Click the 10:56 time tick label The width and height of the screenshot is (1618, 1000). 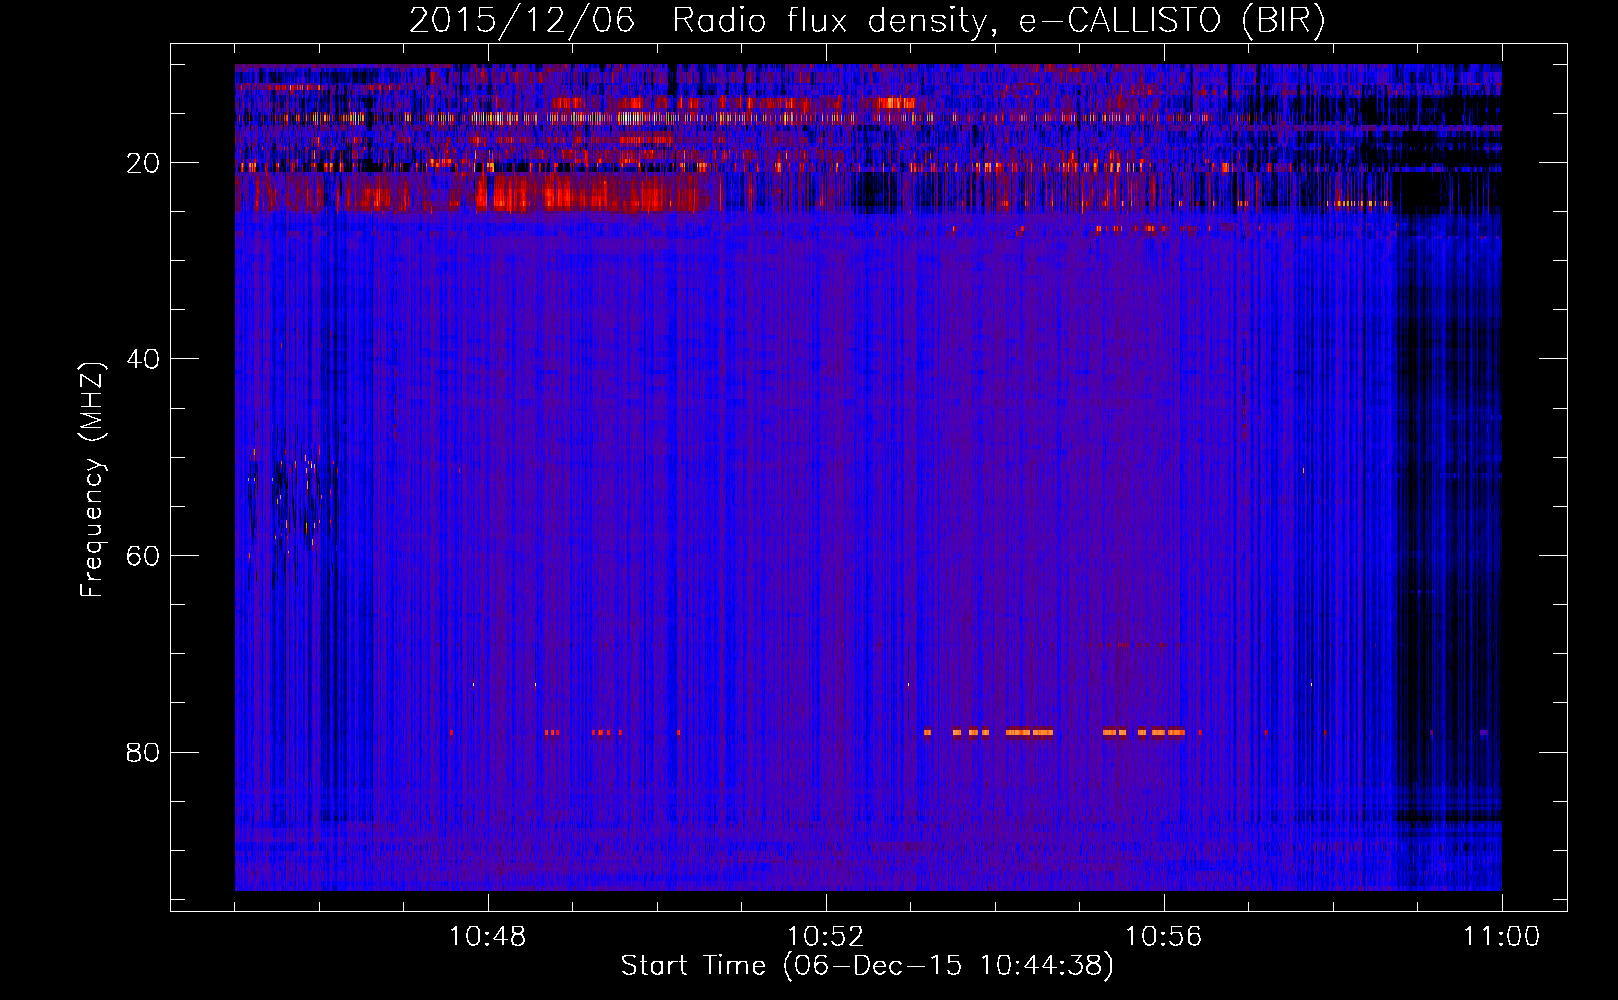1164,937
